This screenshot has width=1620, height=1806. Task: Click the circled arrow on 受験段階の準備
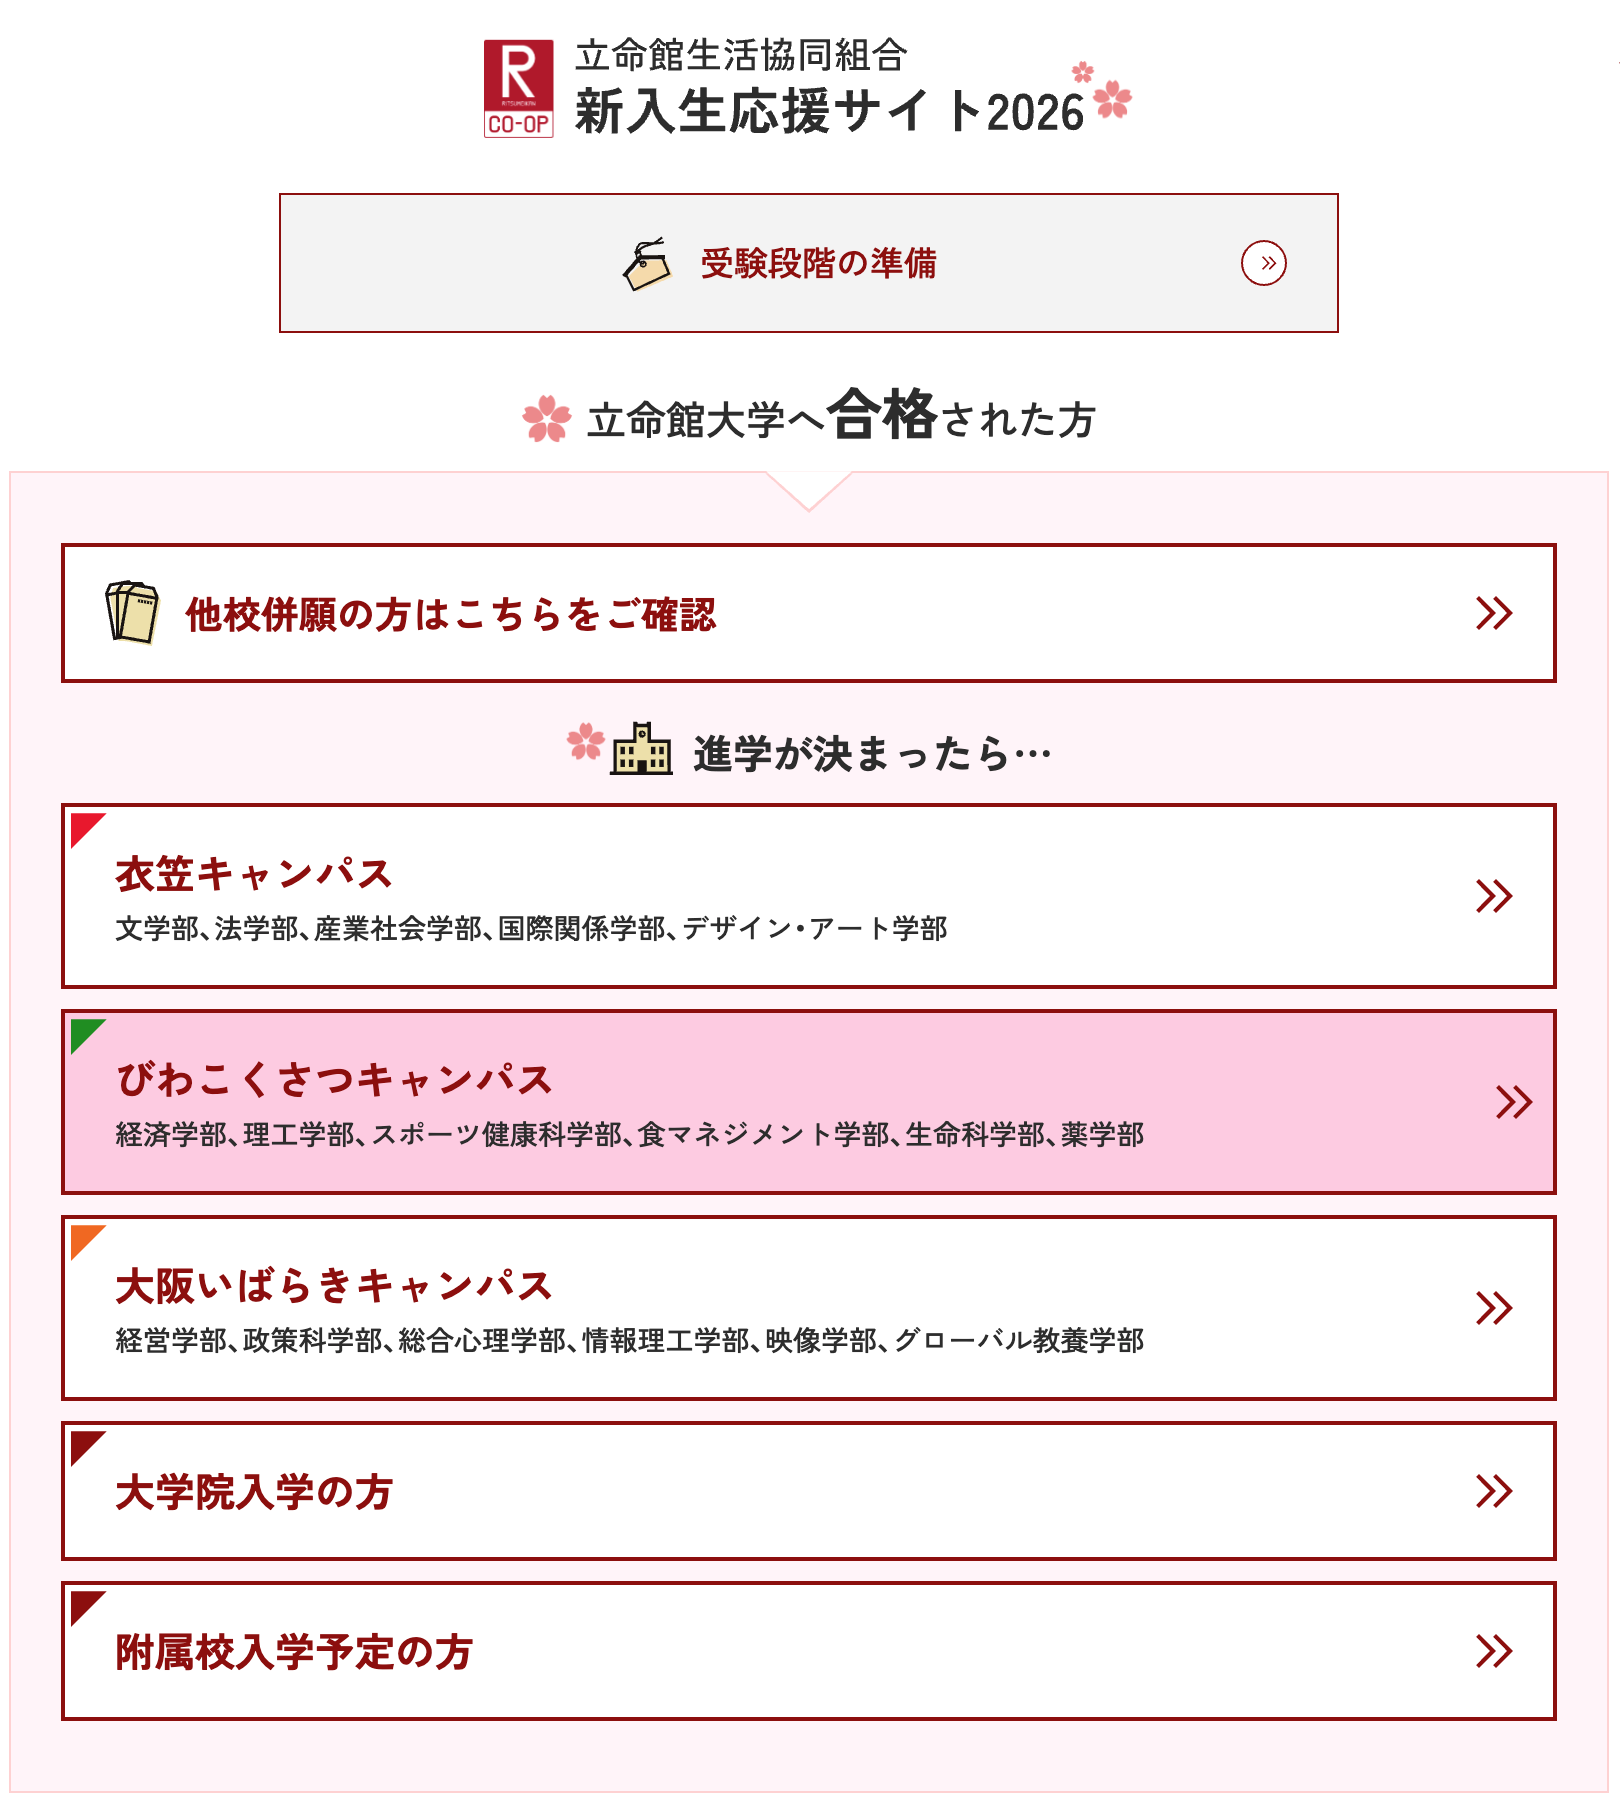1263,263
